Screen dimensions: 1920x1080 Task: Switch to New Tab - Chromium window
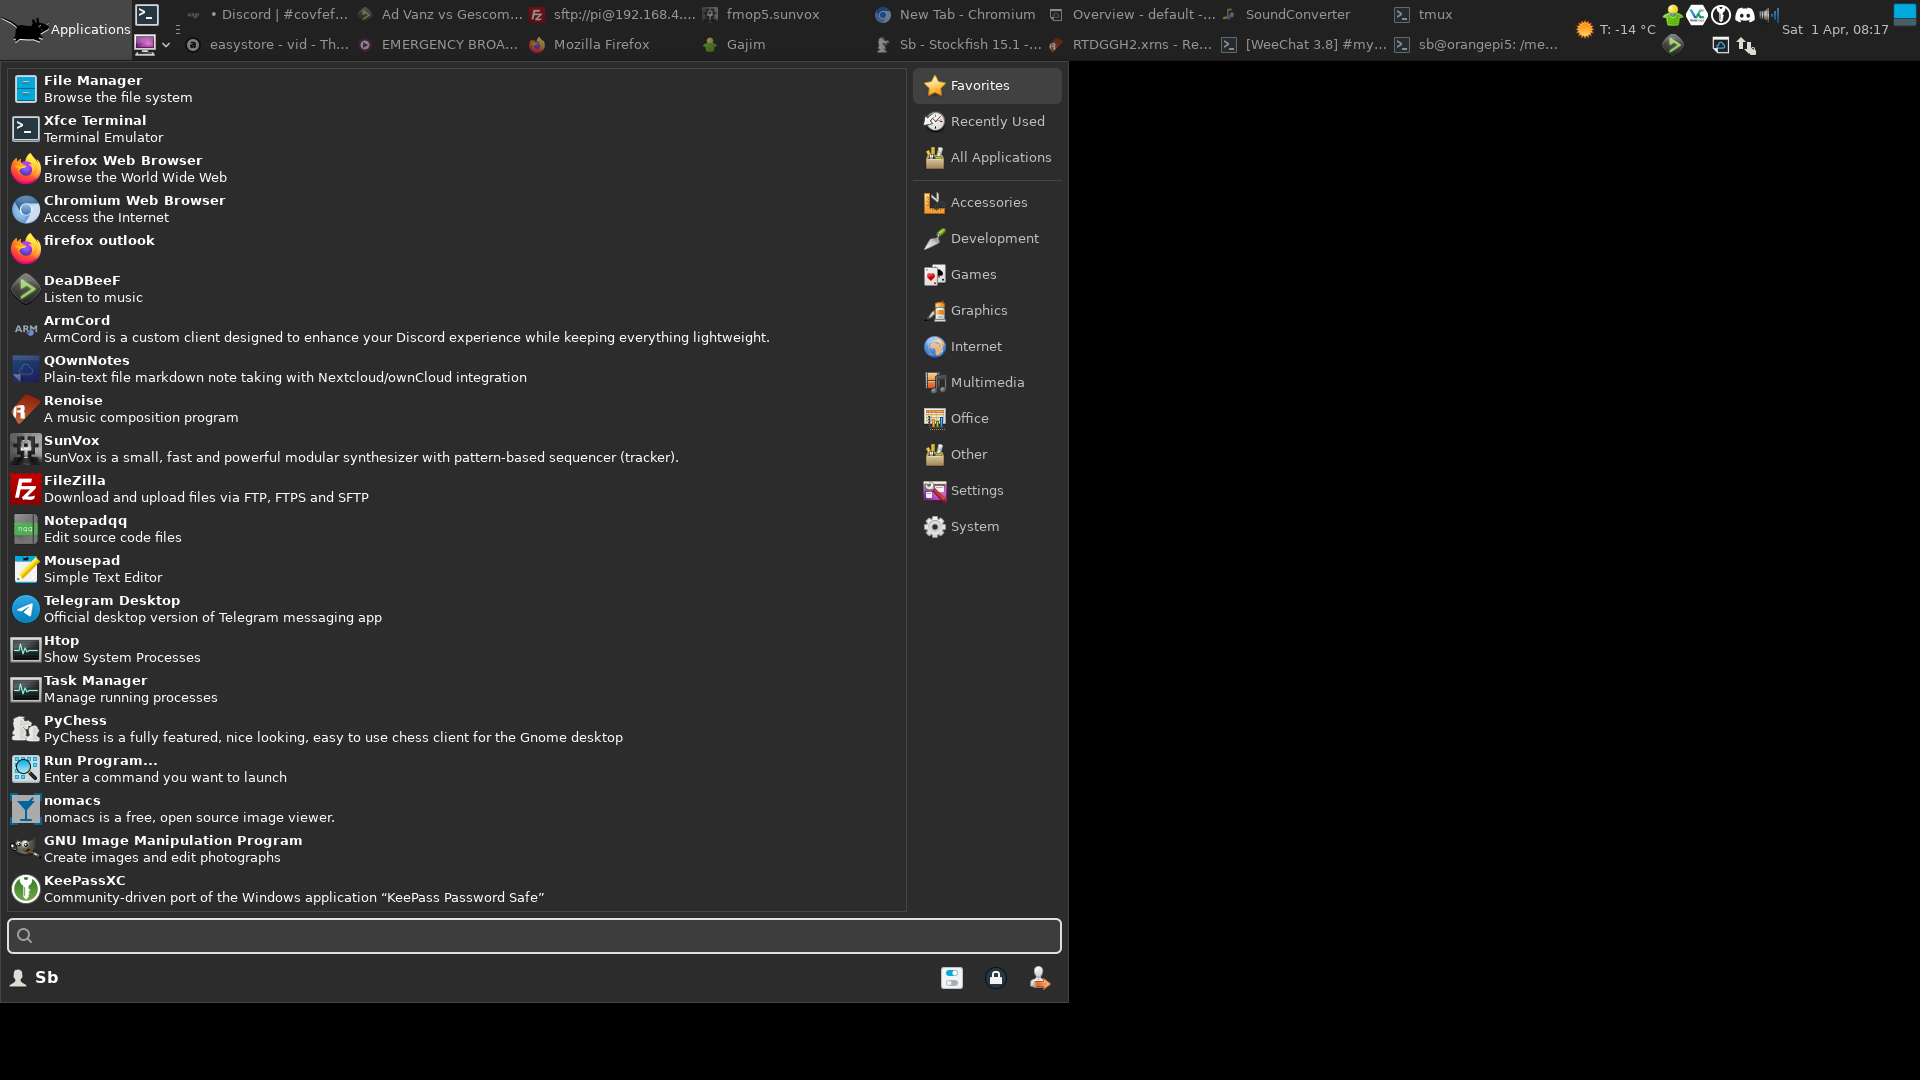957,15
